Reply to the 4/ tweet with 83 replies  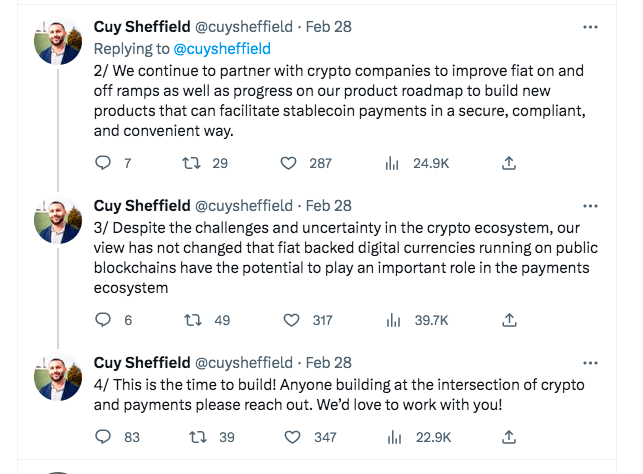click(103, 437)
